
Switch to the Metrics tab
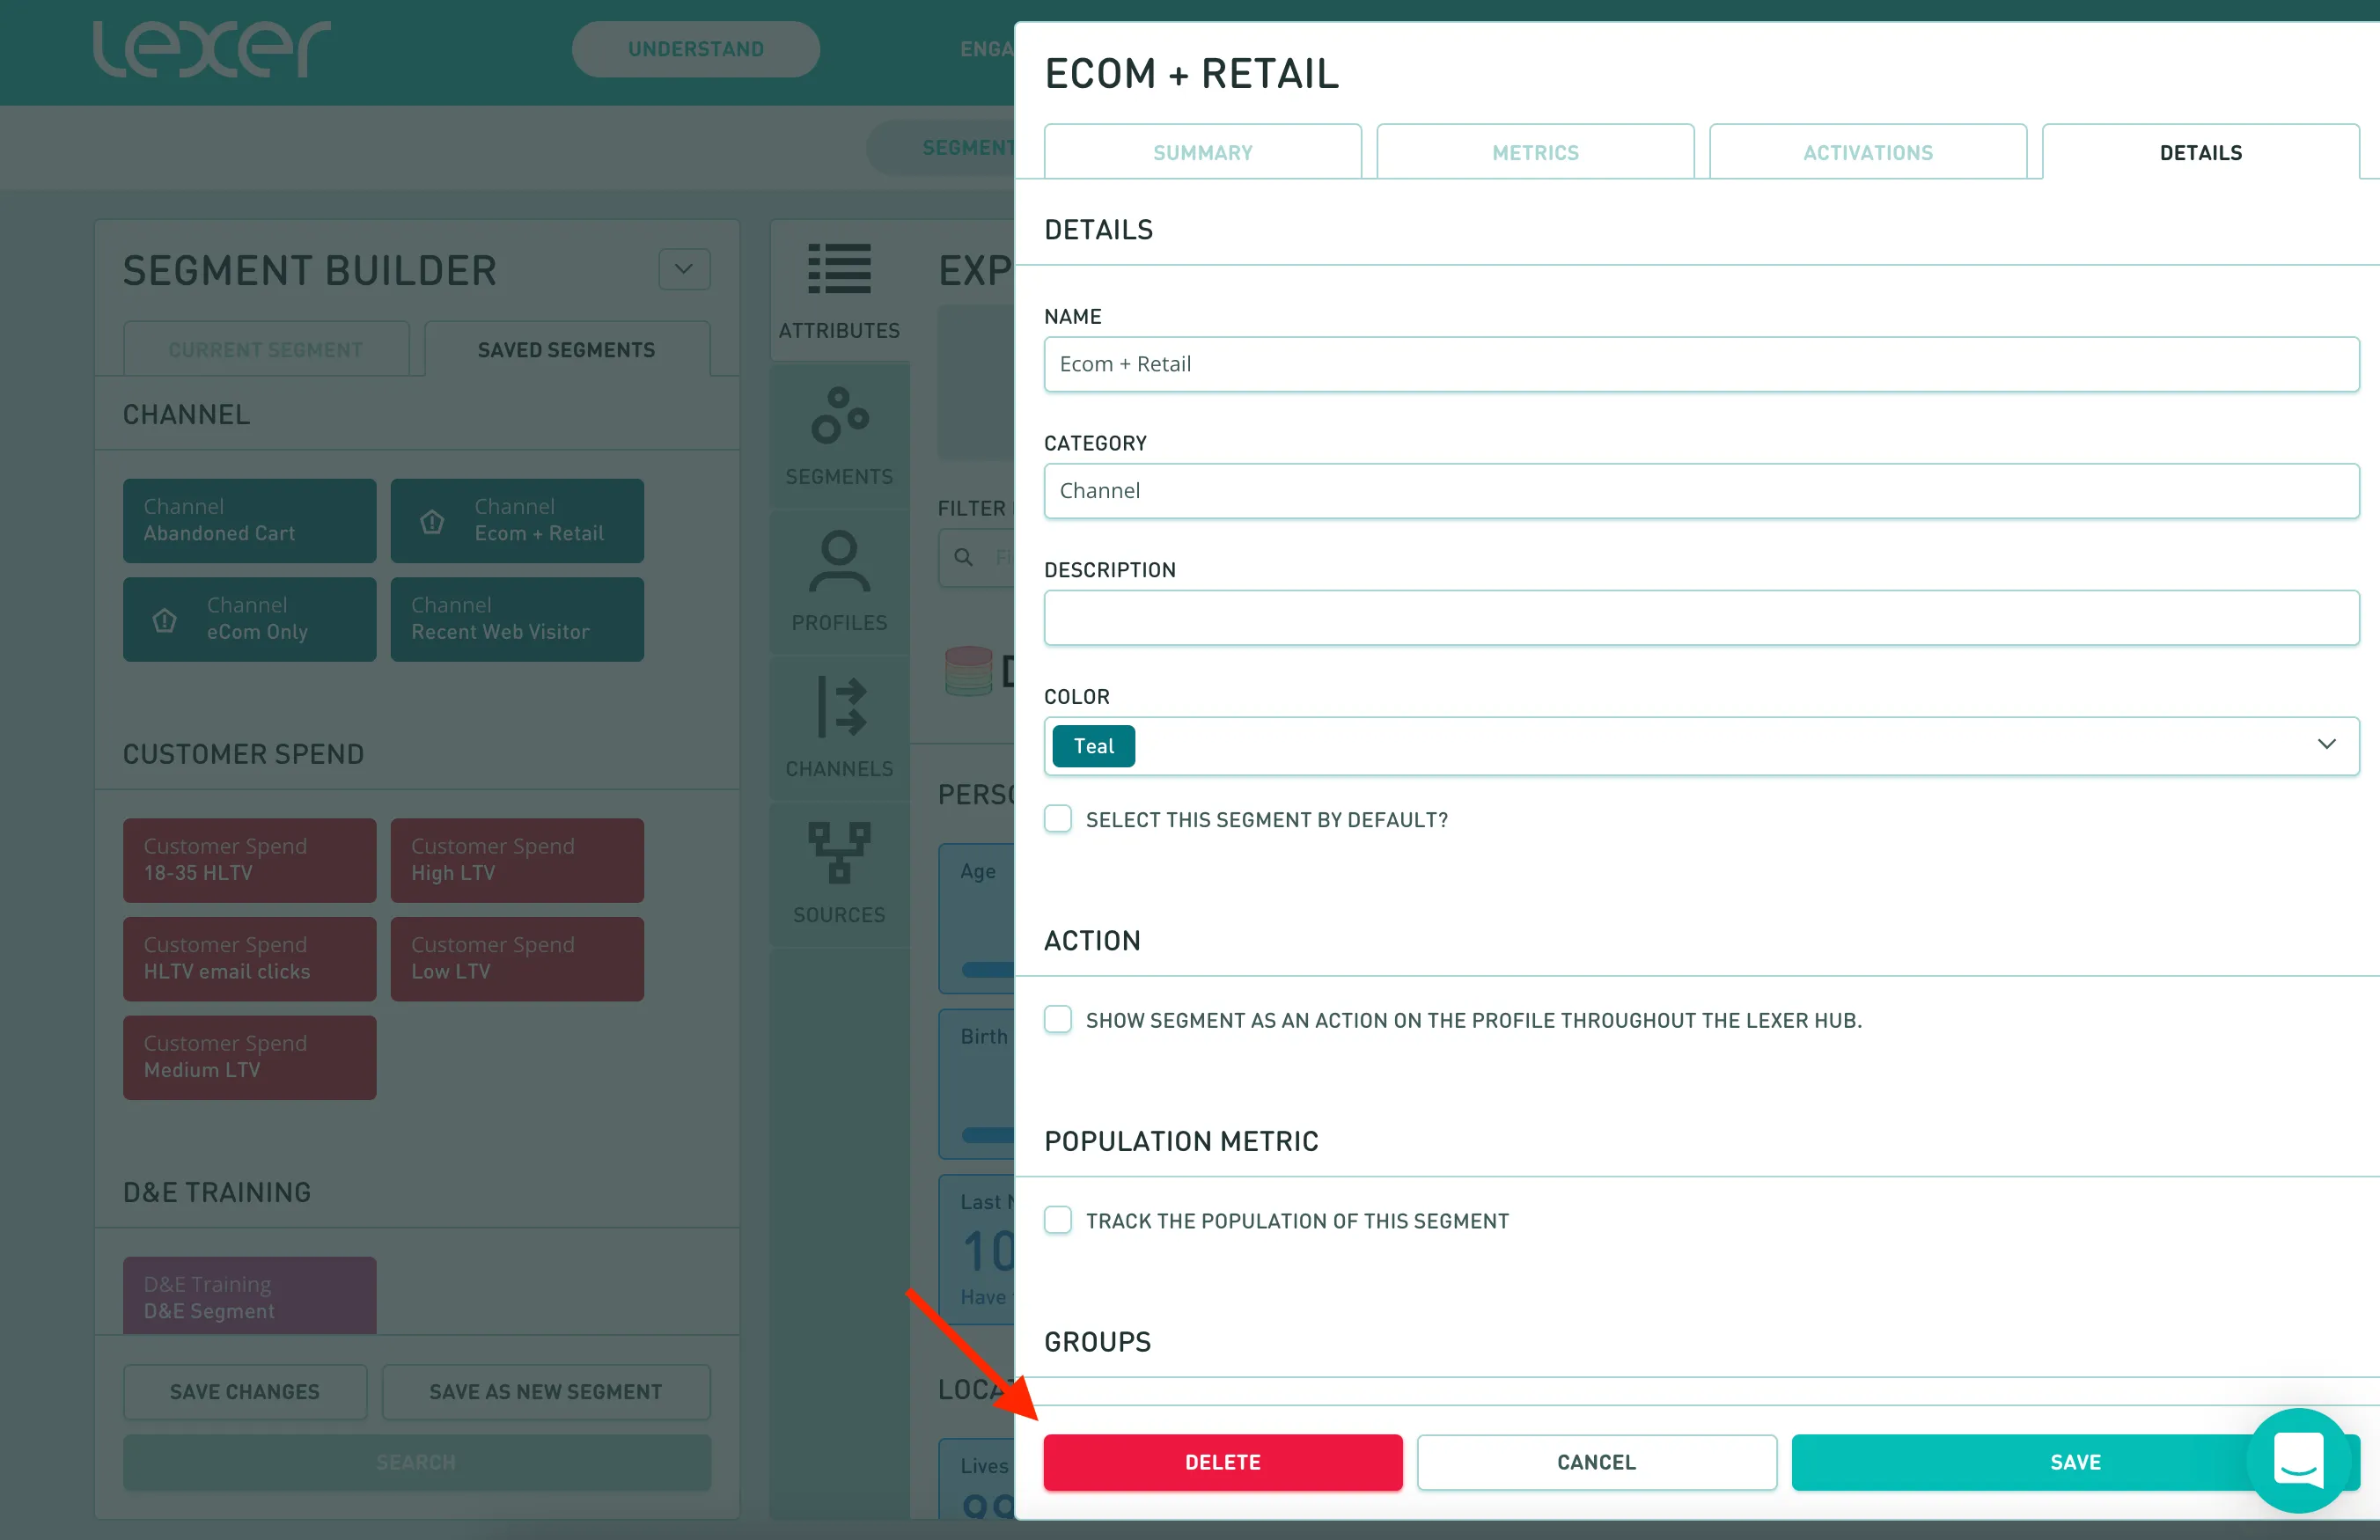pyautogui.click(x=1535, y=153)
